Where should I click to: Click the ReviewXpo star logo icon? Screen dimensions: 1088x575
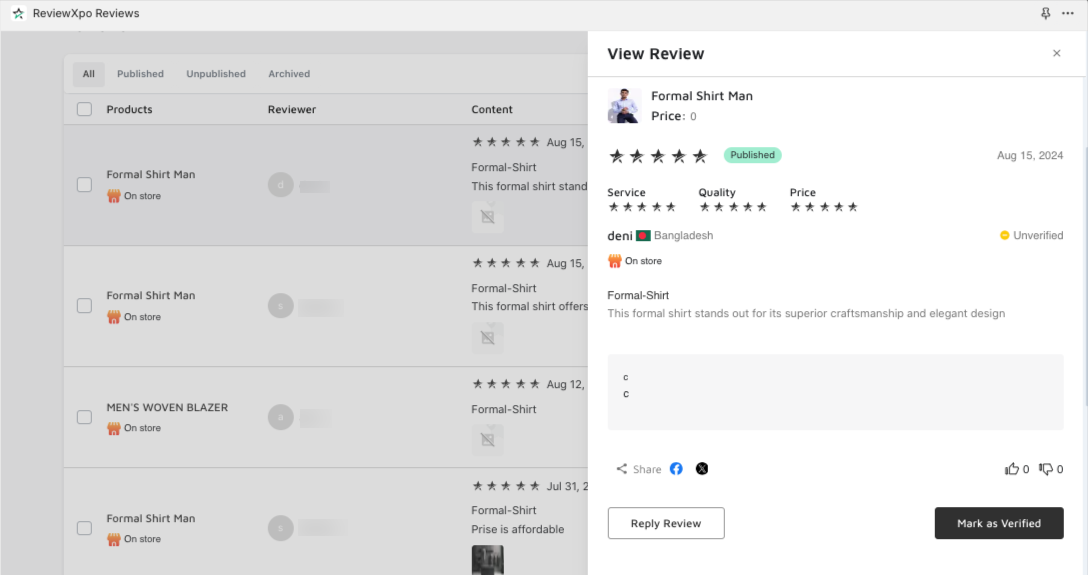[19, 13]
